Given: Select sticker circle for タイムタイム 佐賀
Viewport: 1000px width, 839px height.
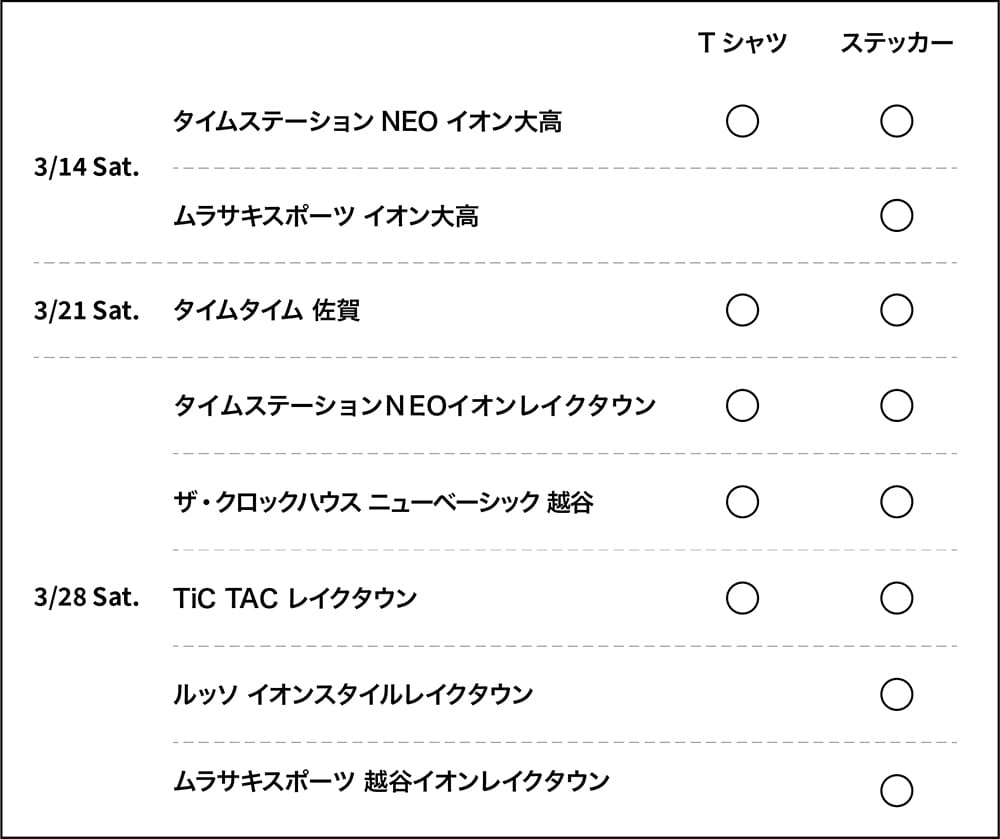Looking at the screenshot, I should pyautogui.click(x=896, y=310).
